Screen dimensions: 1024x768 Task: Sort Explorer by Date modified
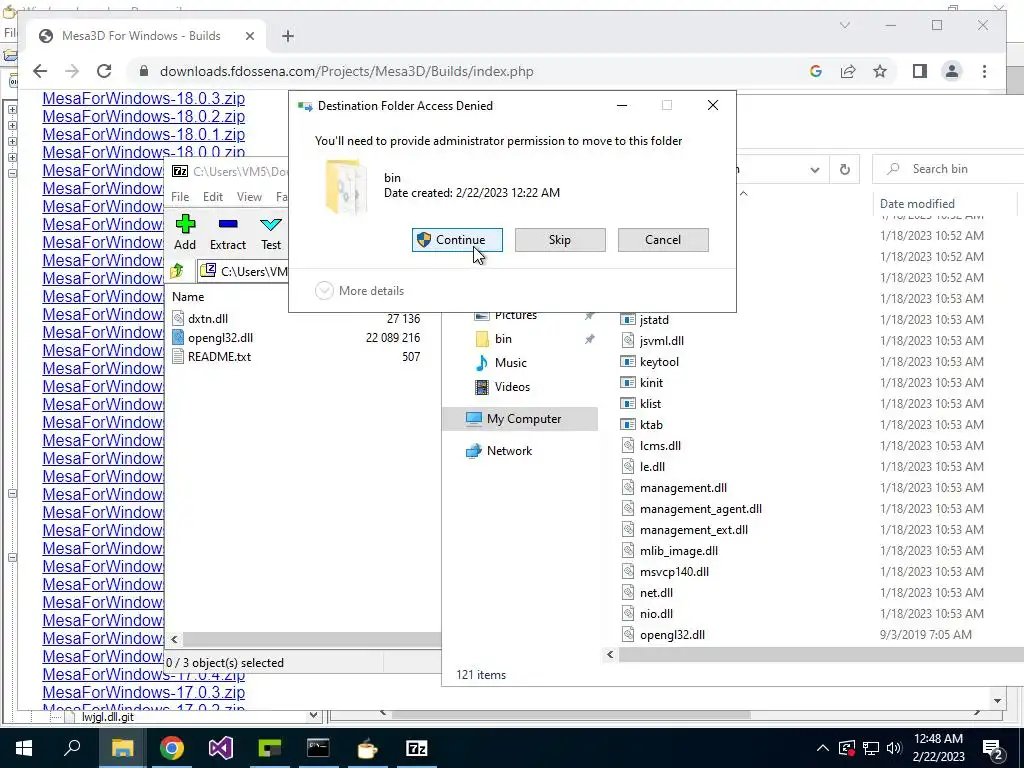(917, 204)
